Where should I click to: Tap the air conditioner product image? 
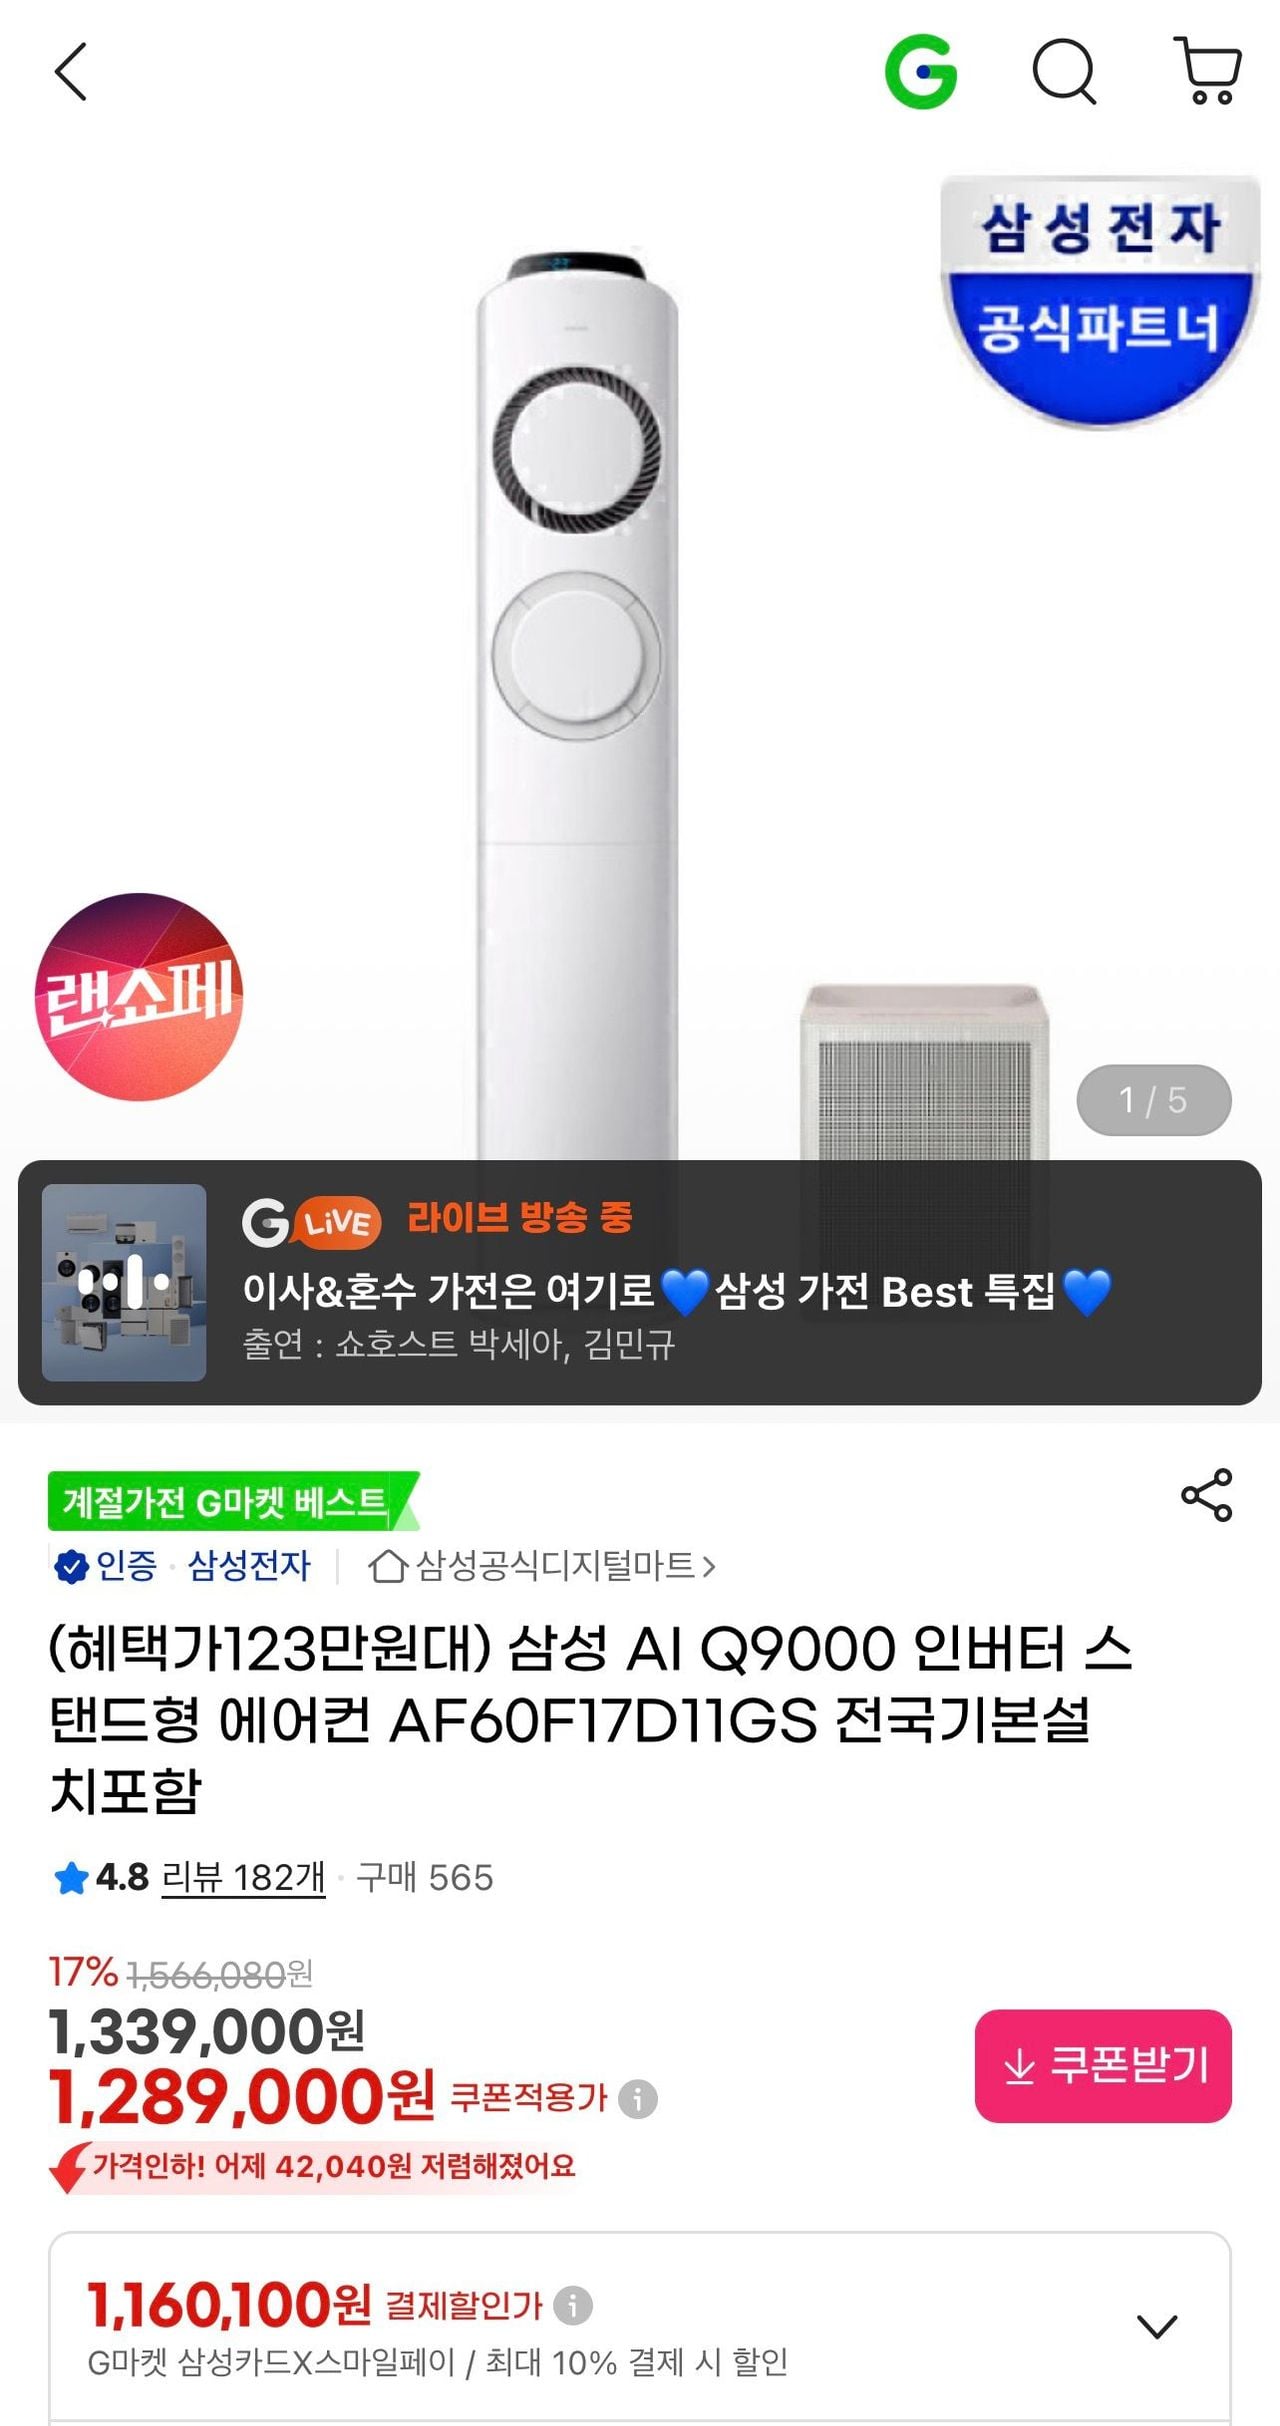(577, 700)
